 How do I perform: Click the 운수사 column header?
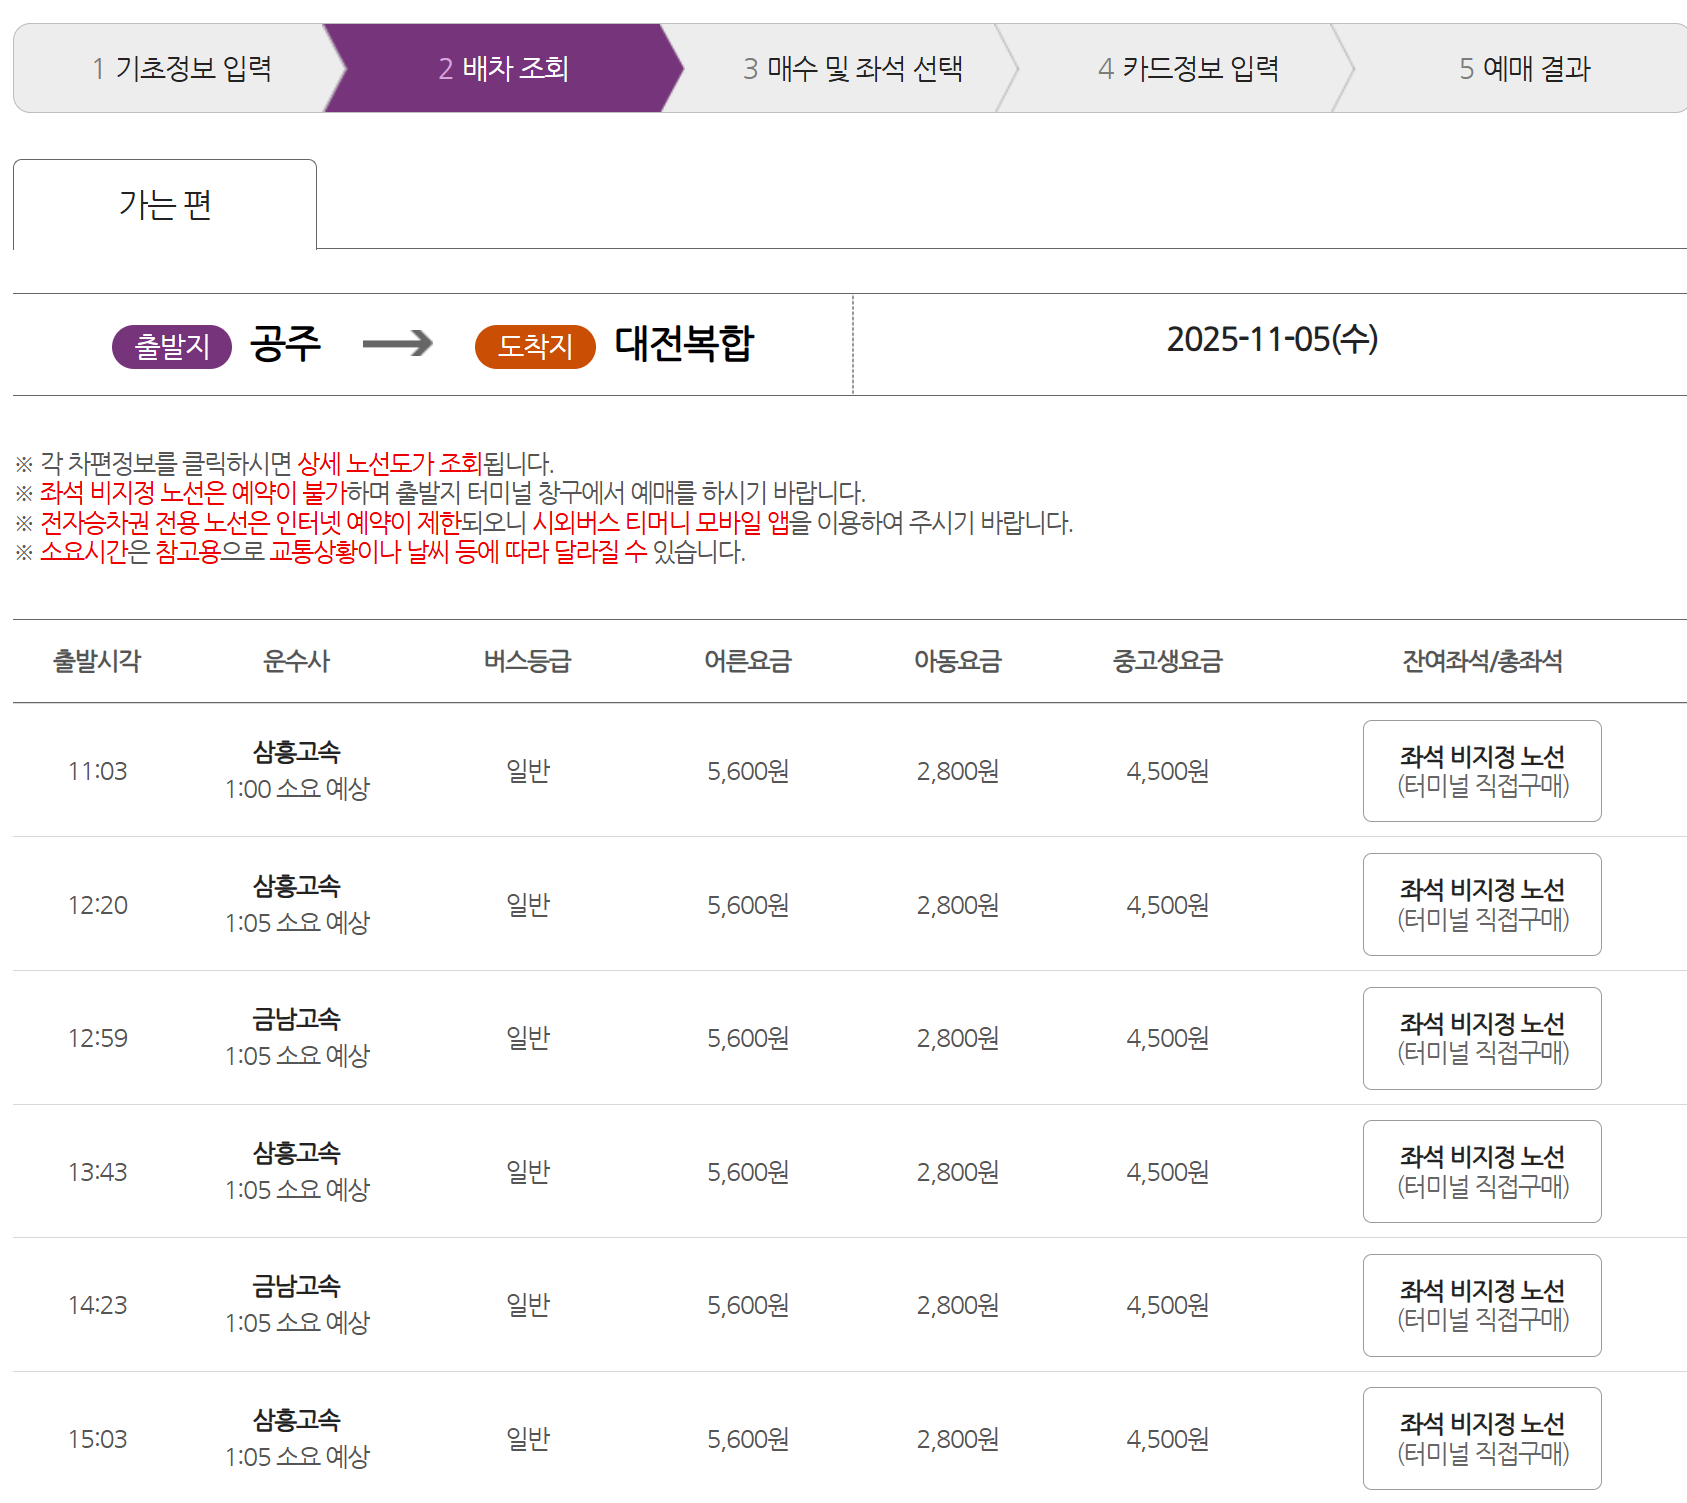(x=296, y=661)
